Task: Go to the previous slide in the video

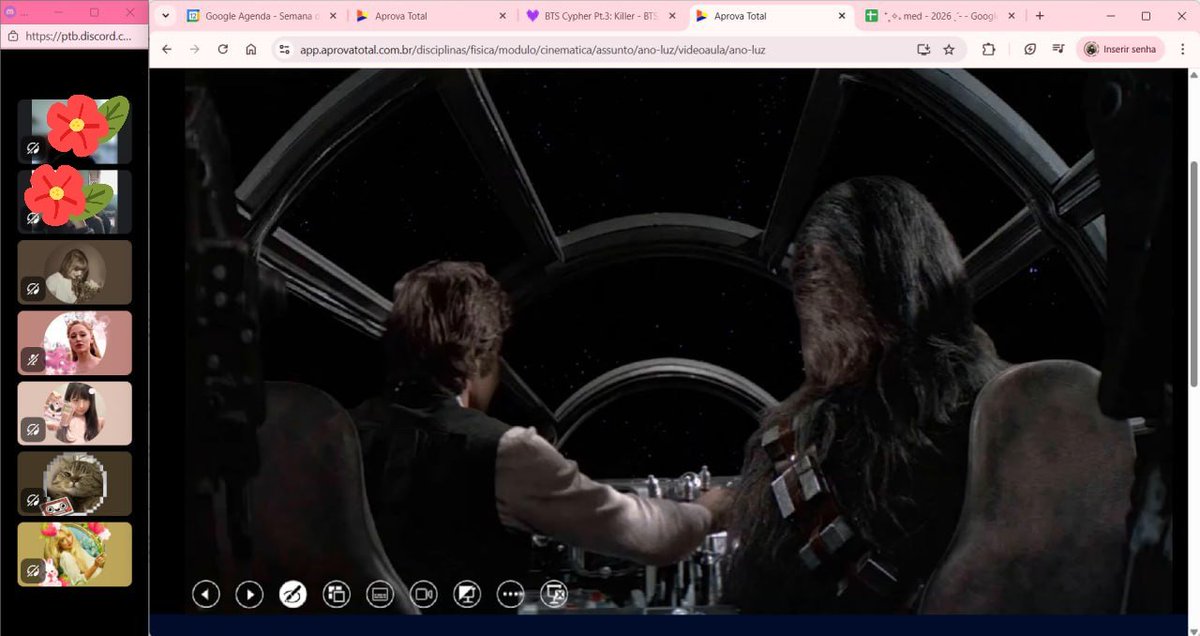Action: (x=206, y=594)
